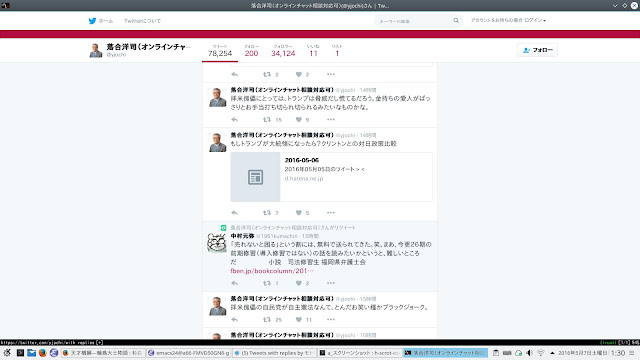Retweet the topmost tweet showing 2 retweets
640x360 pixels.
click(x=267, y=74)
